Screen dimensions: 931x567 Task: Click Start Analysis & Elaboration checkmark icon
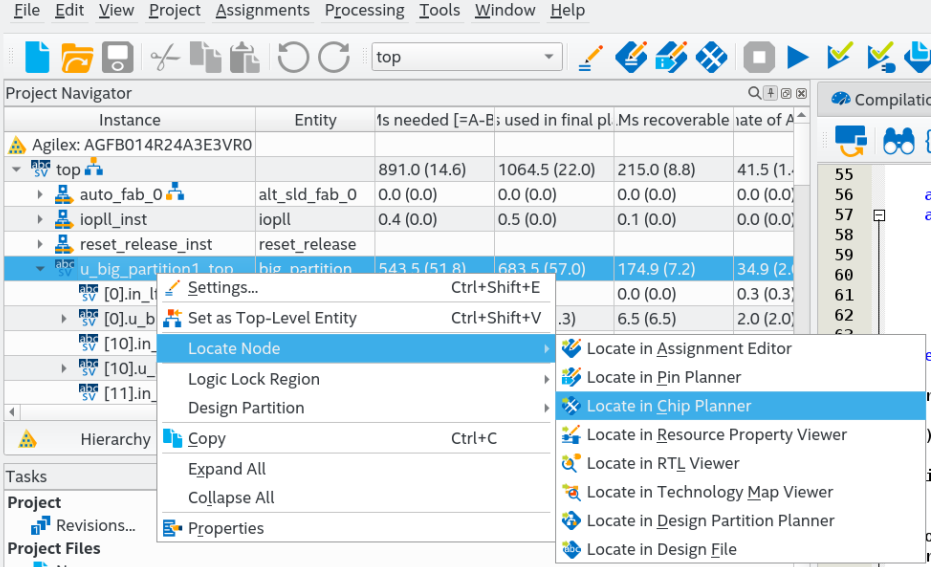840,56
